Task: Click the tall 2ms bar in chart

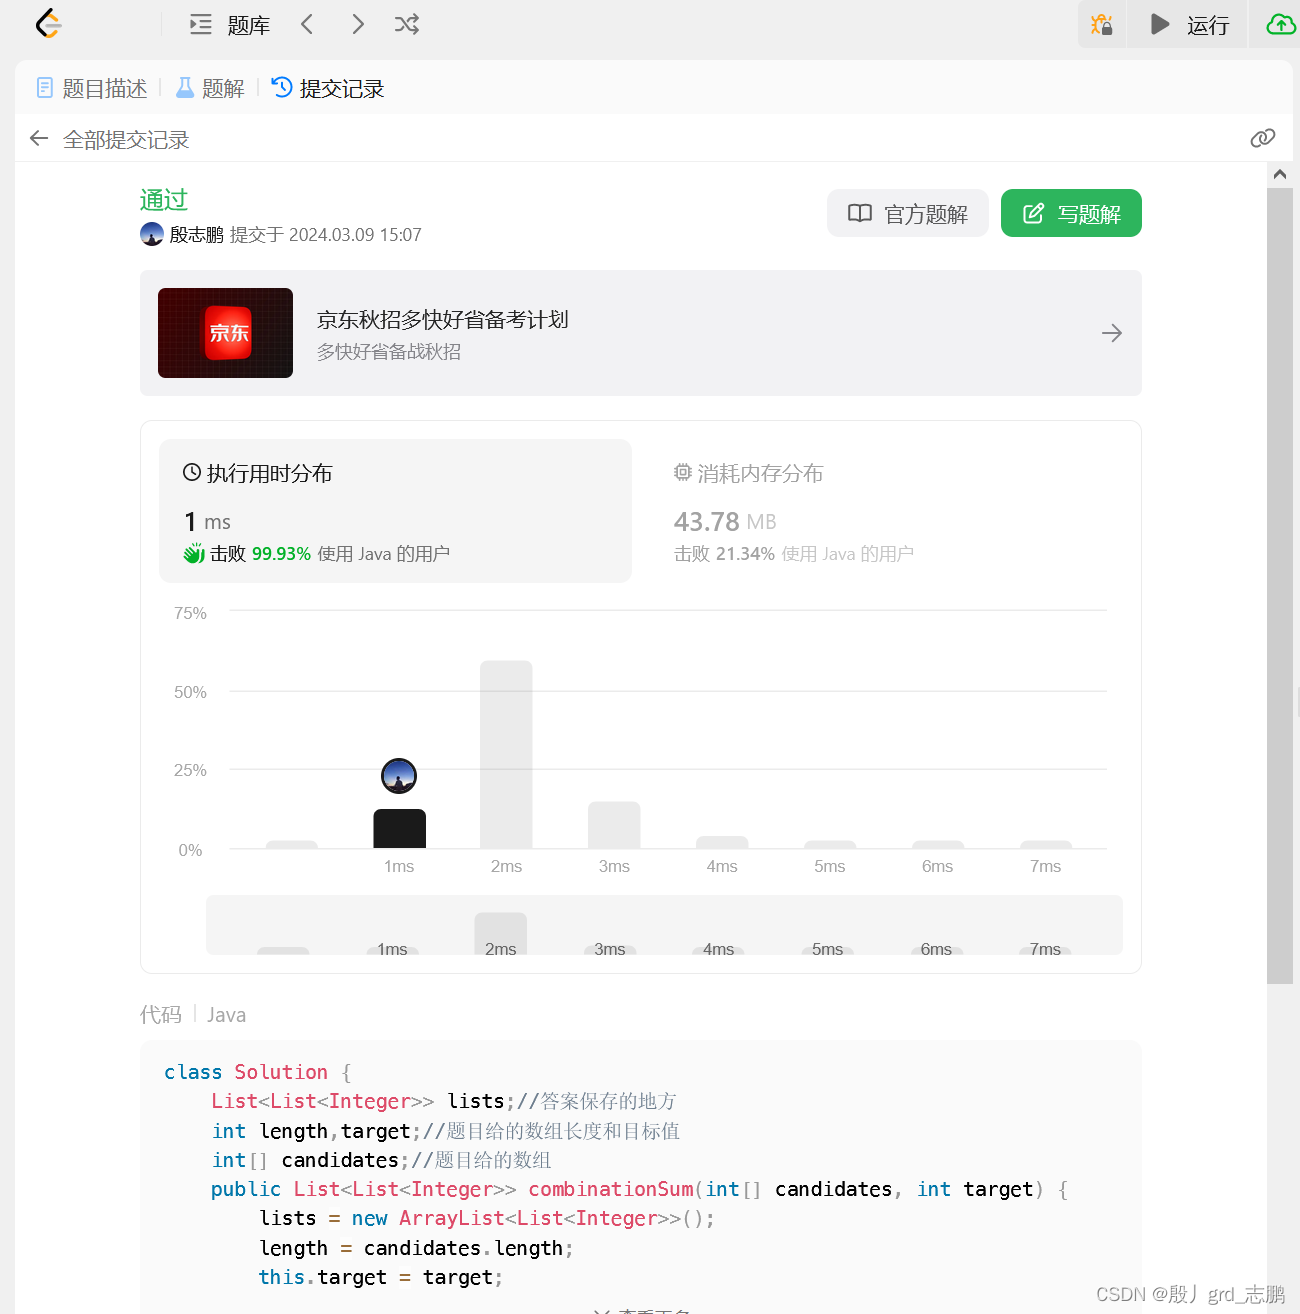Action: tap(506, 755)
